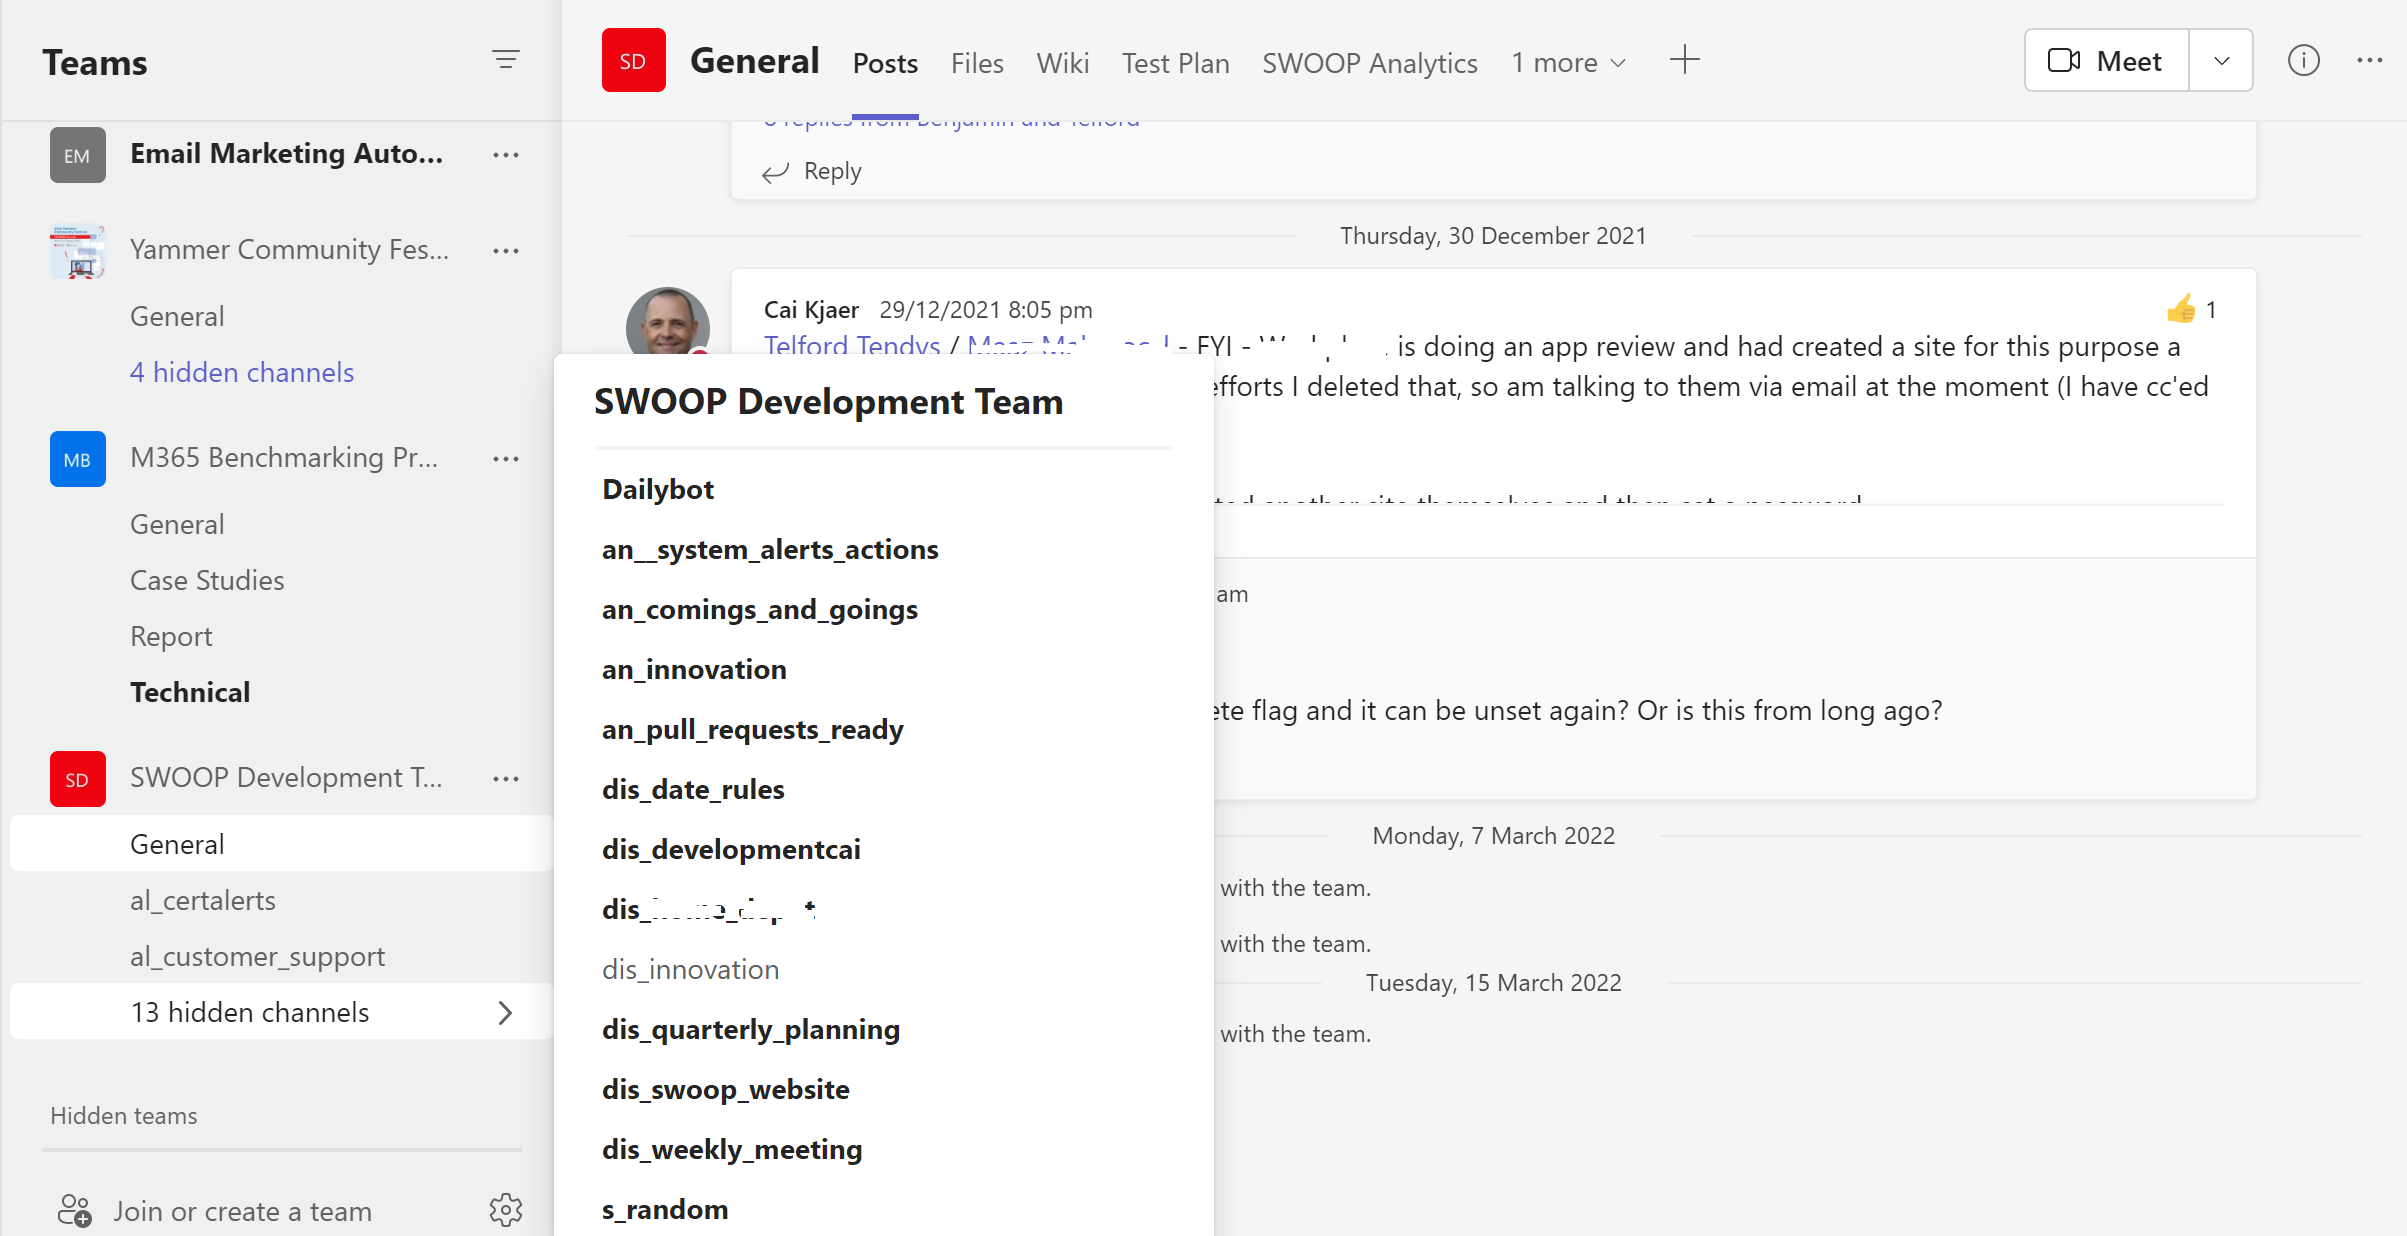Expand the 1 more tabs dropdown
Image resolution: width=2407 pixels, height=1236 pixels.
[1569, 63]
